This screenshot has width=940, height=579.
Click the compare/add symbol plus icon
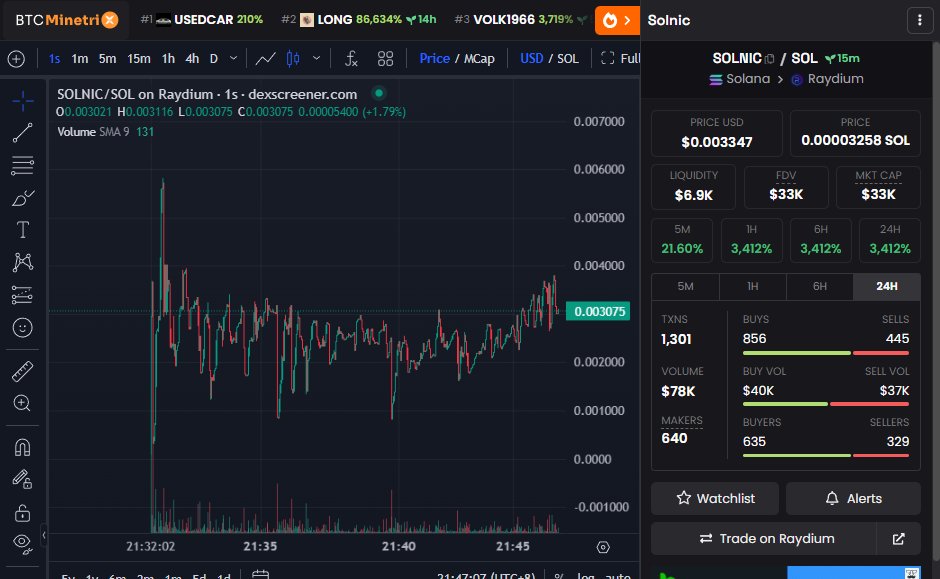tap(16, 59)
